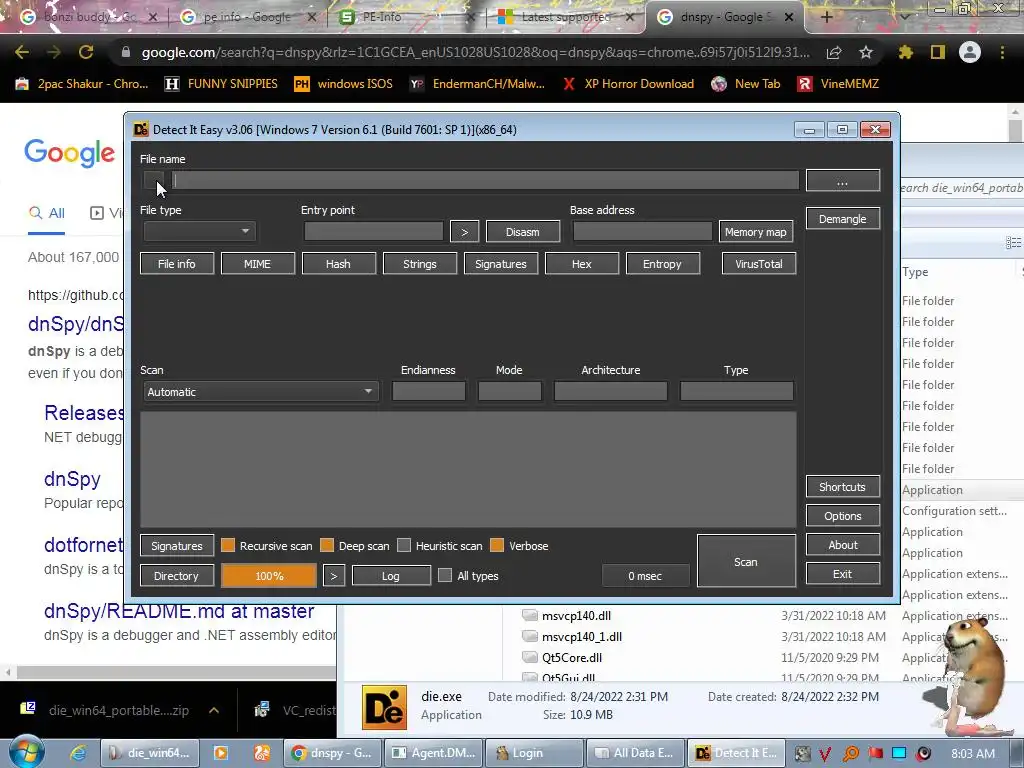The height and width of the screenshot is (768, 1024).
Task: Open the Memory map button
Action: 756,232
